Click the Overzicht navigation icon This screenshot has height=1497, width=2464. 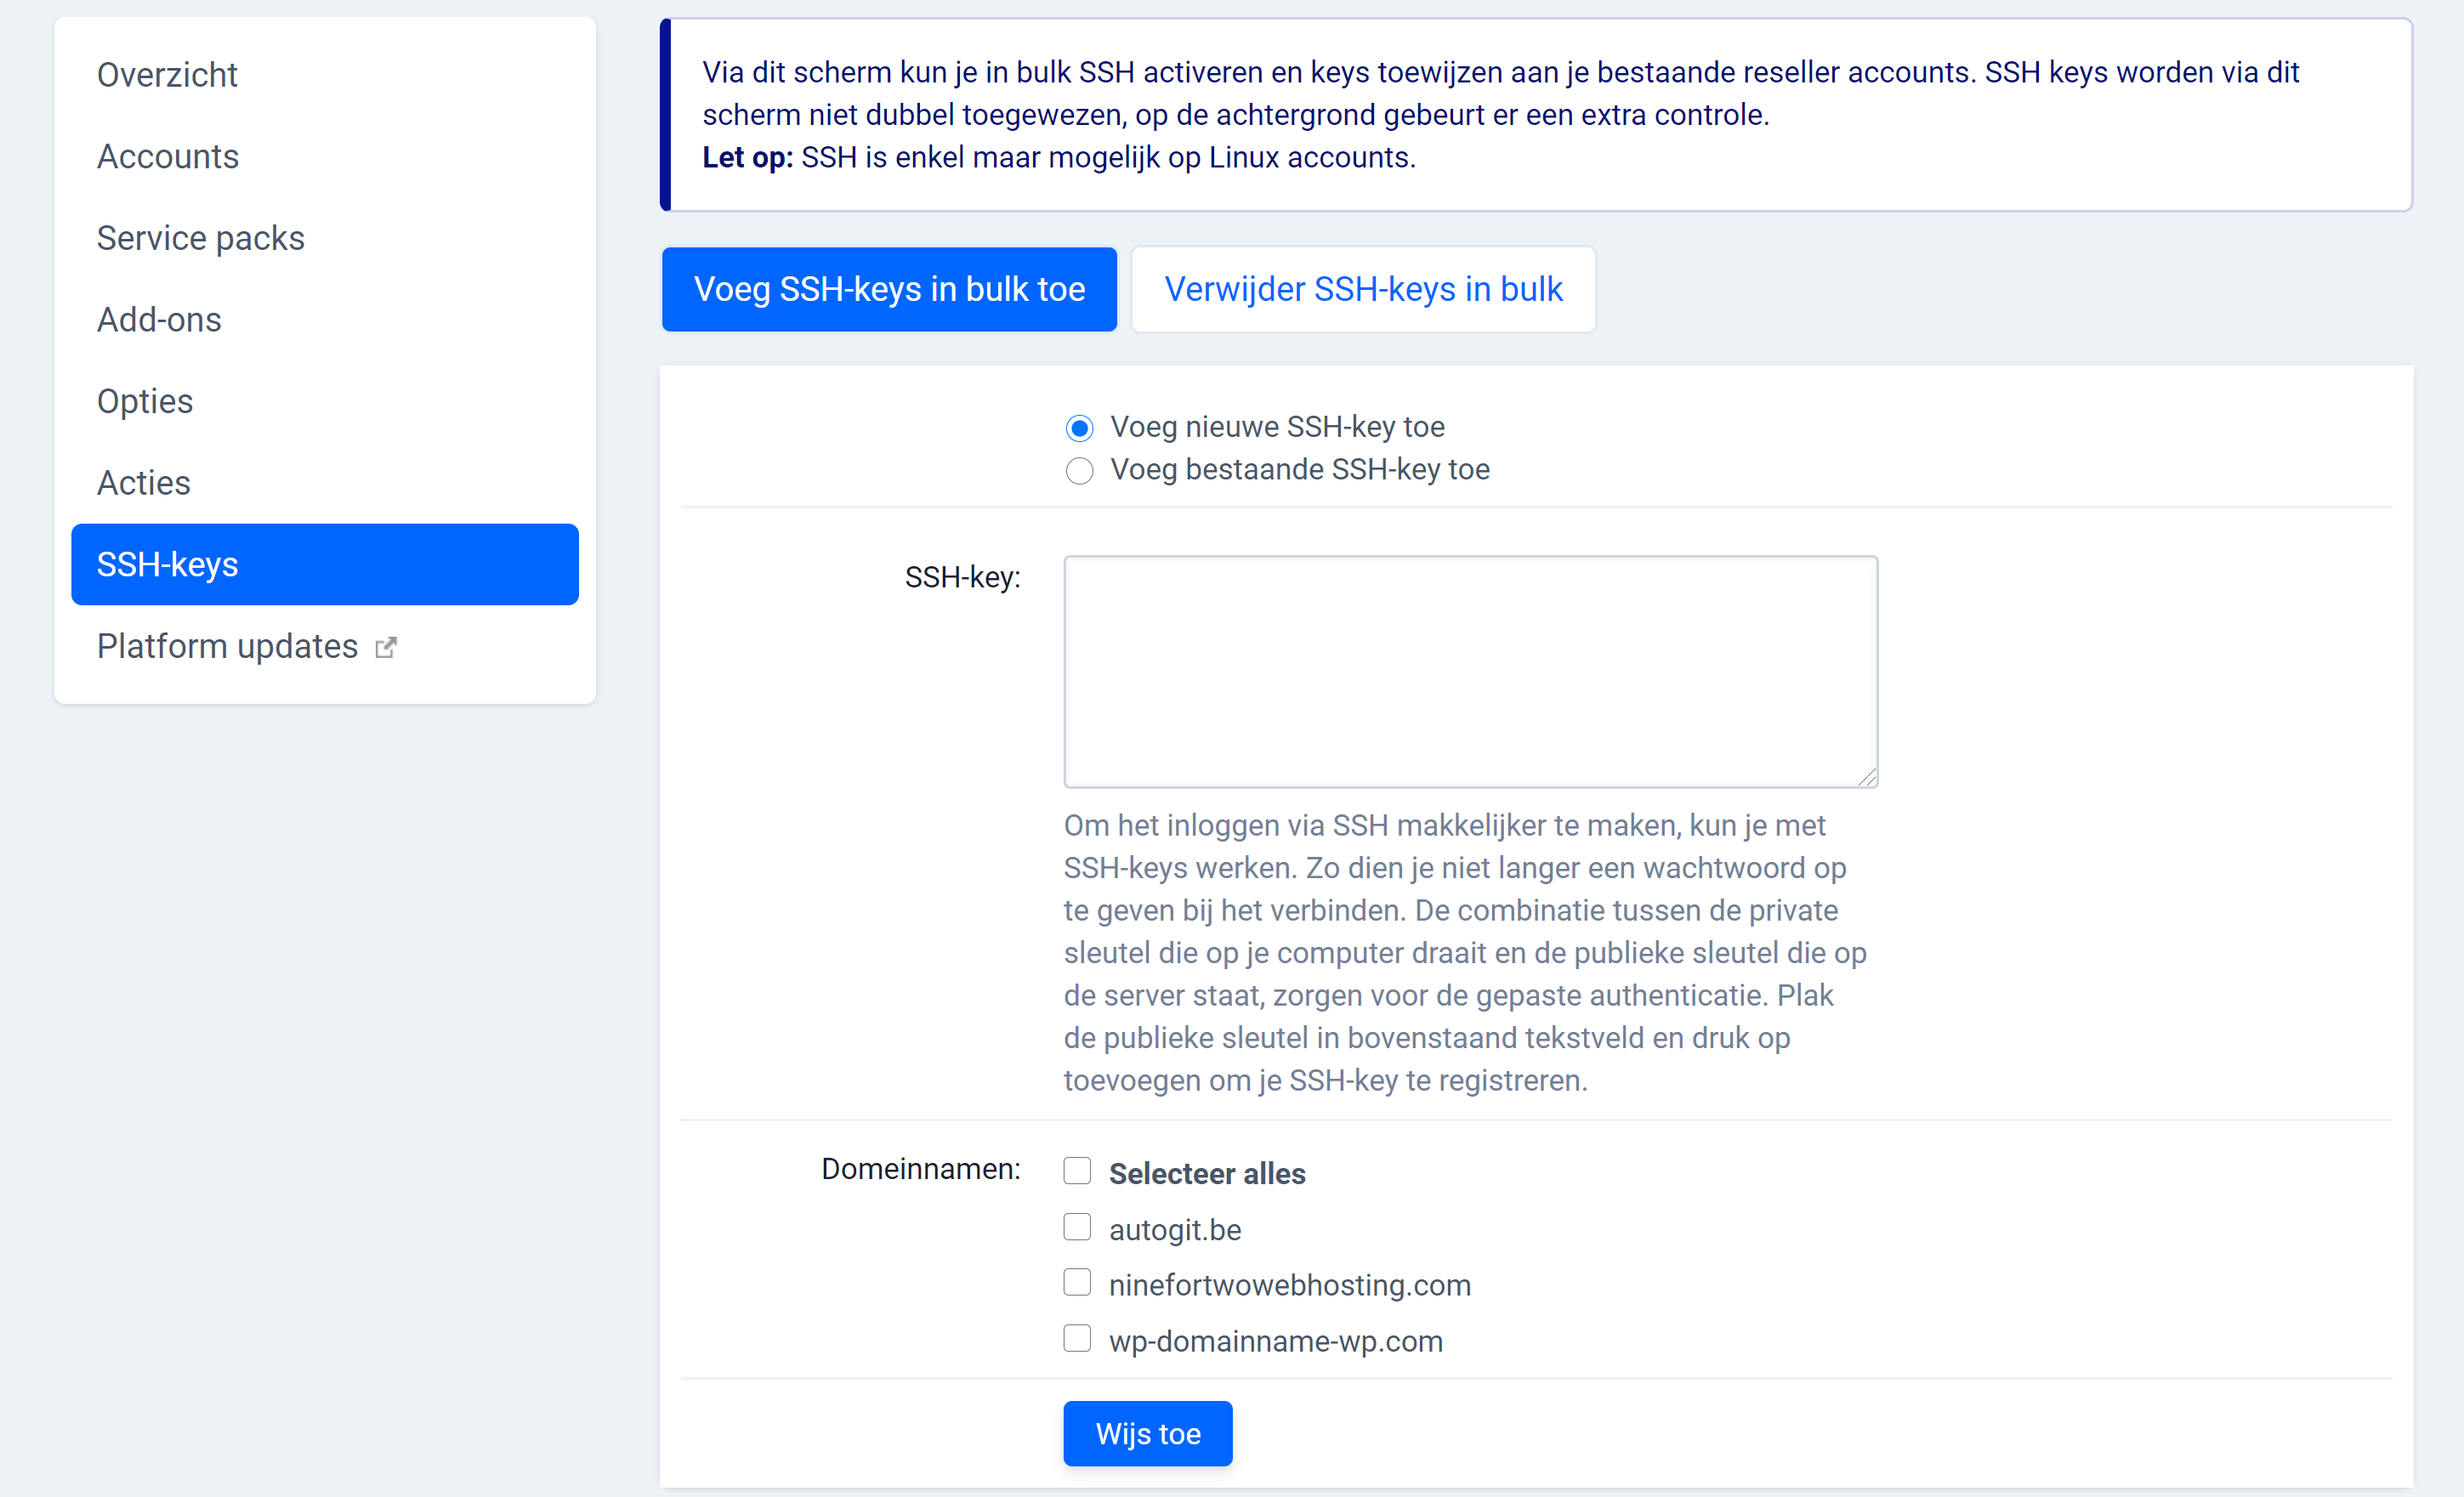tap(169, 72)
